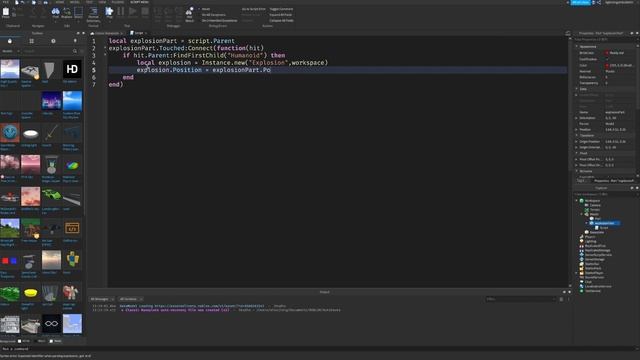Viewport: 640px width, 360px height.
Task: Switch to the SCRIPT MENU ribbon tab
Action: pyautogui.click(x=139, y=2)
